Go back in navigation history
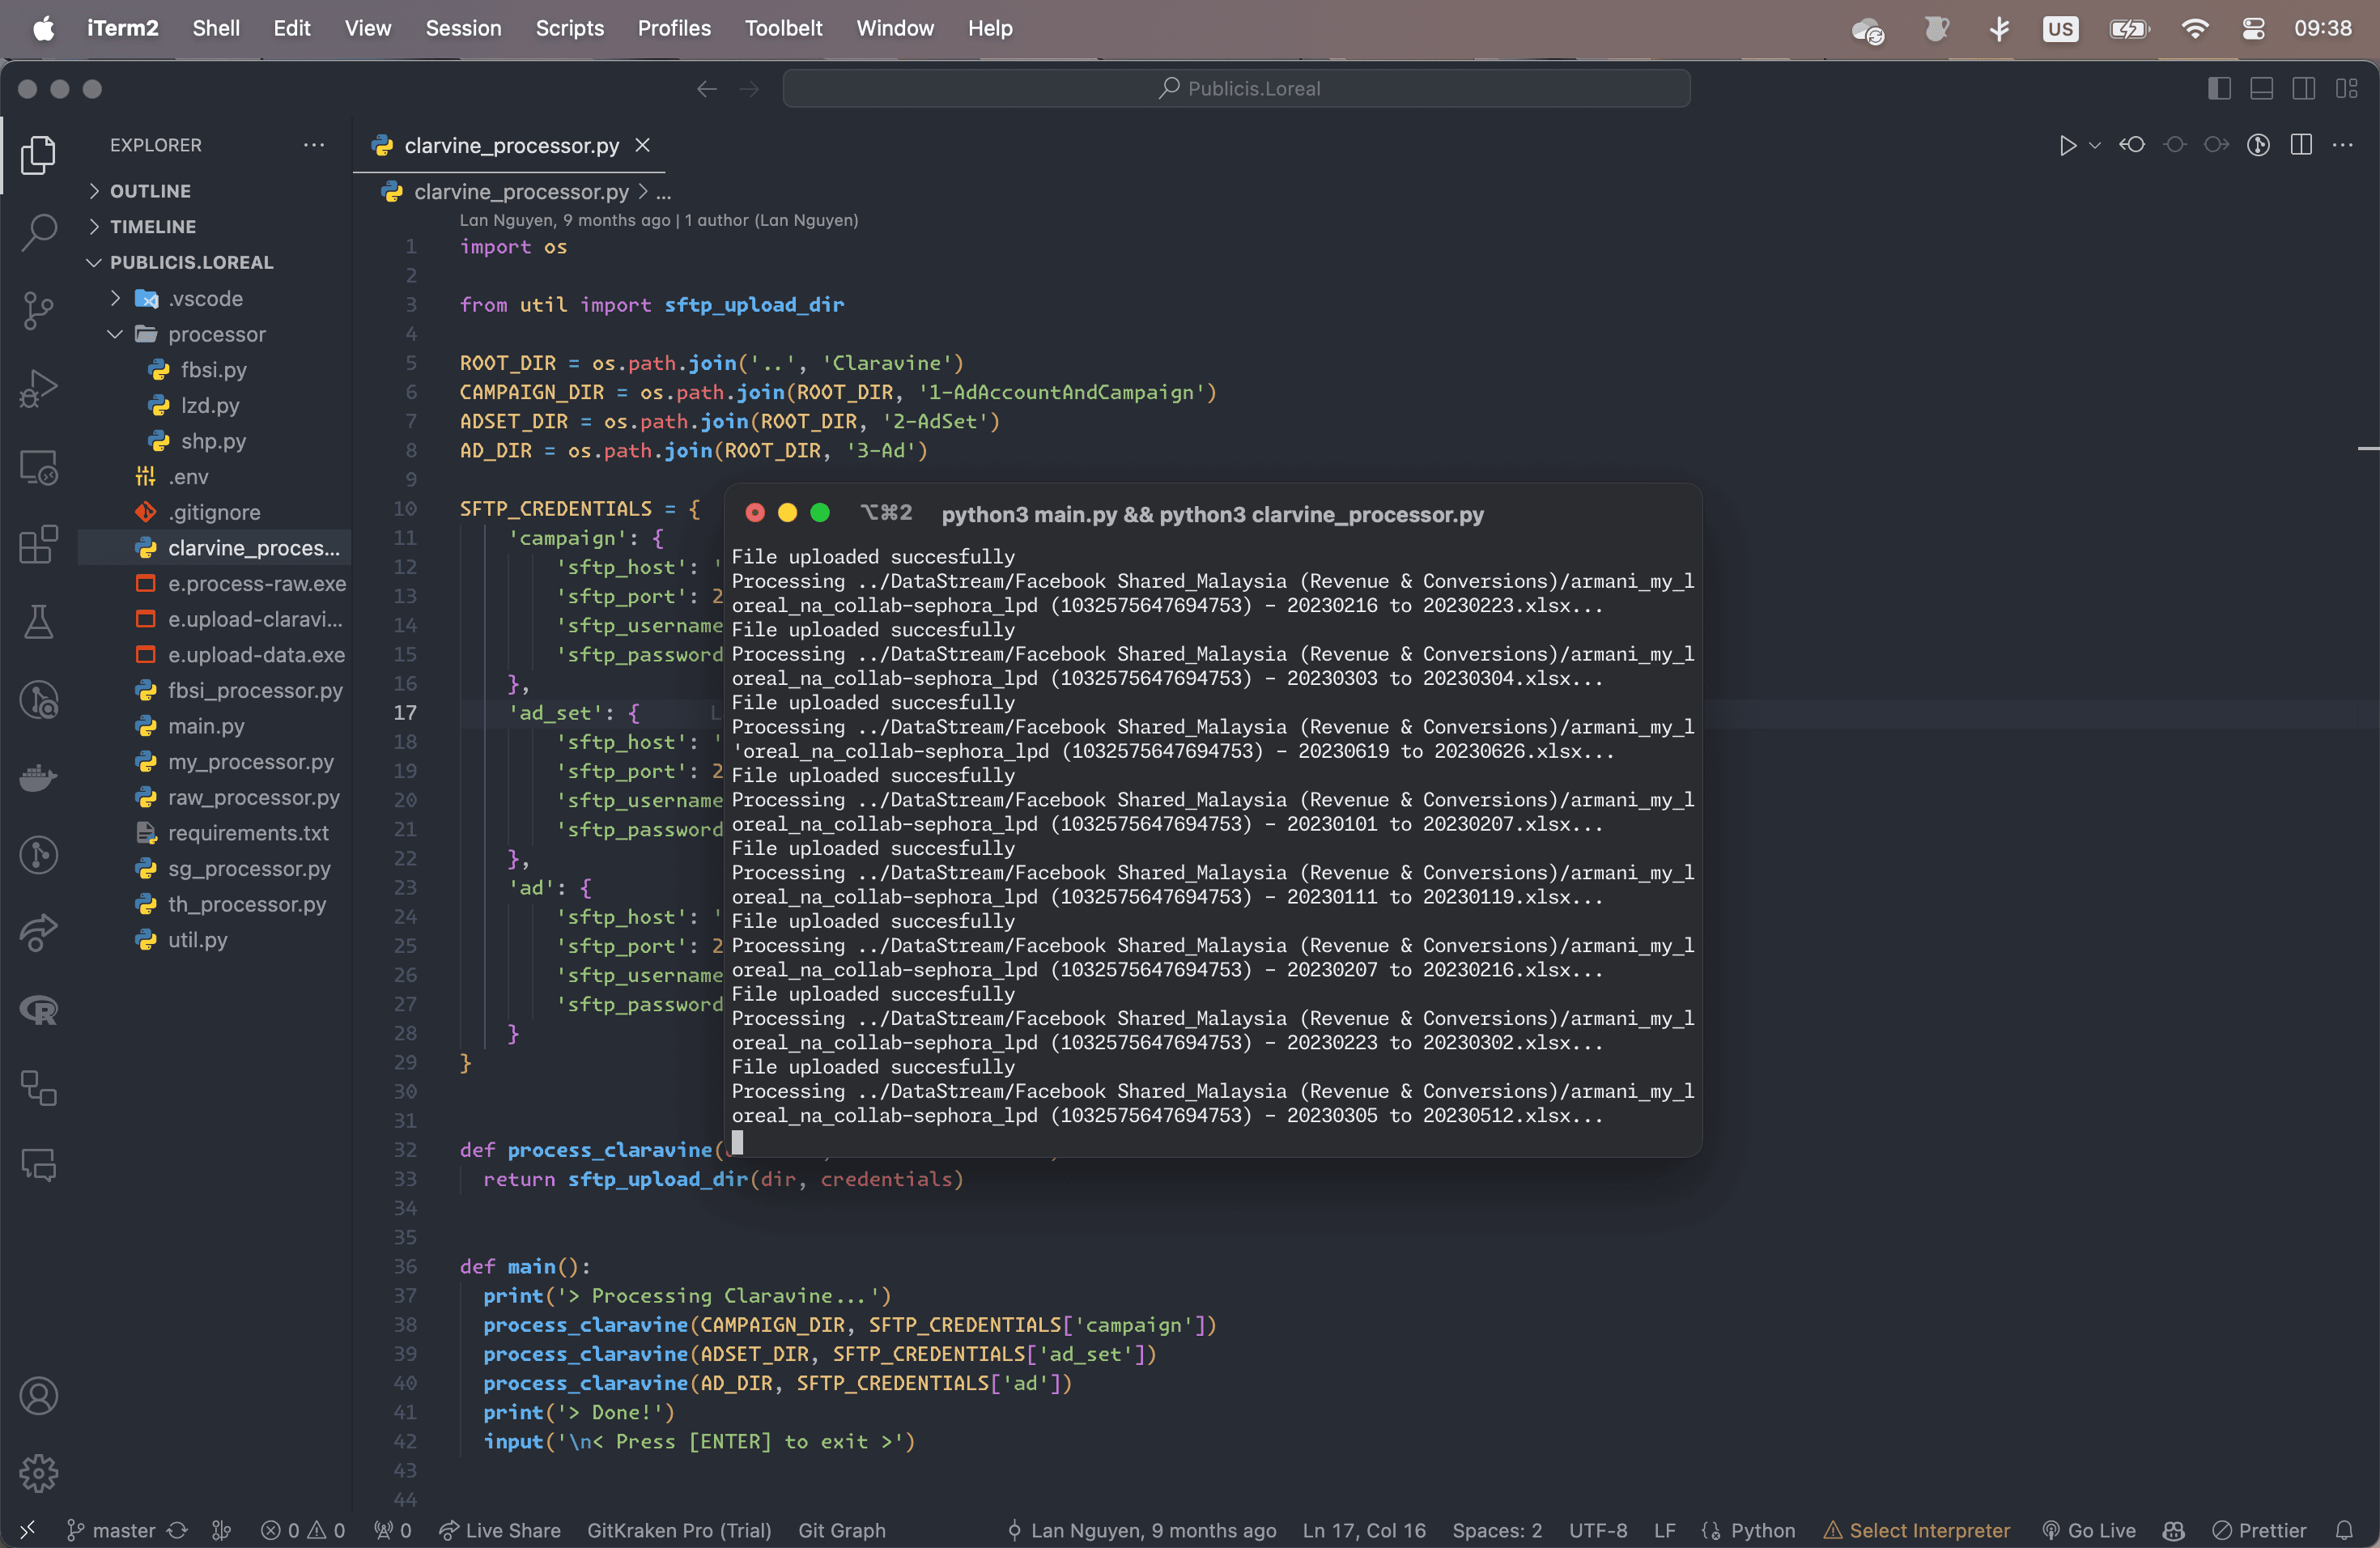 [706, 89]
